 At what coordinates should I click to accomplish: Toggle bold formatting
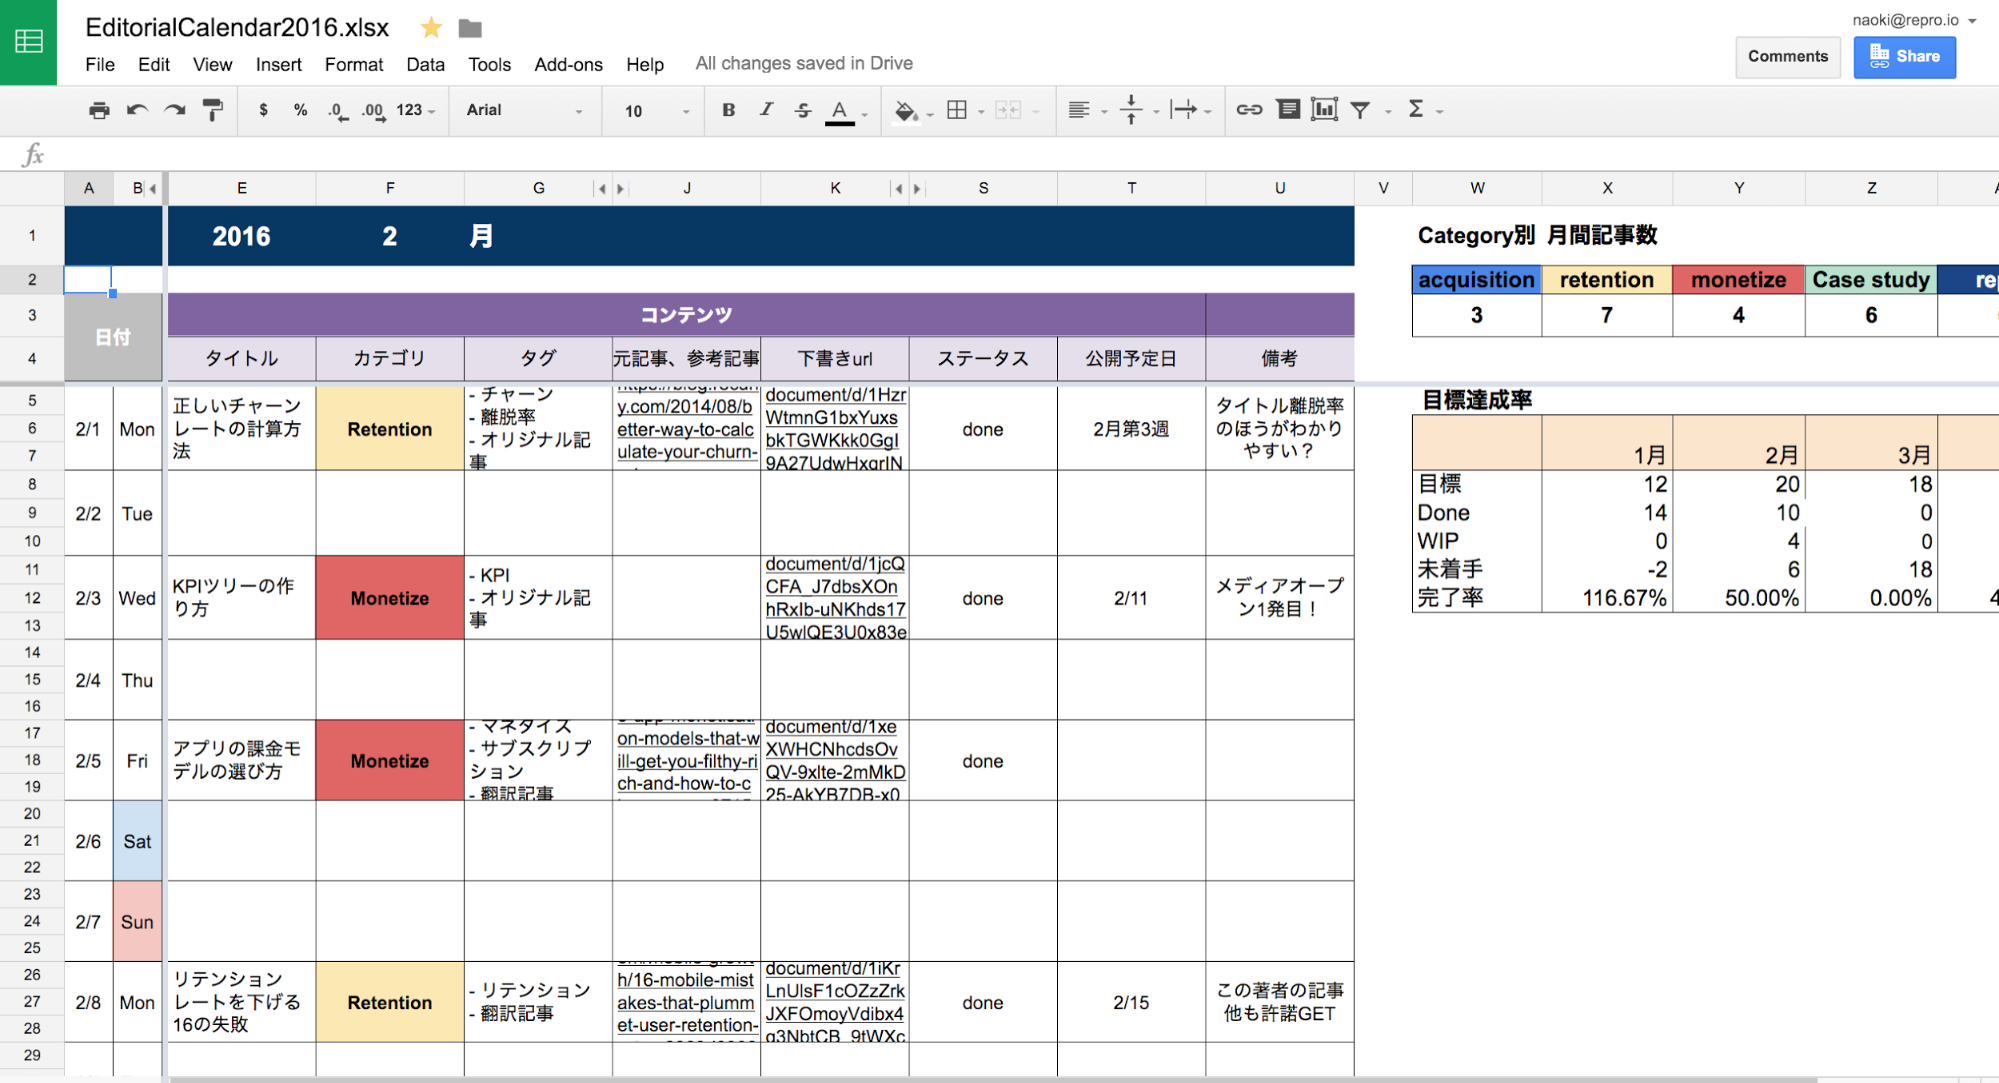click(728, 110)
